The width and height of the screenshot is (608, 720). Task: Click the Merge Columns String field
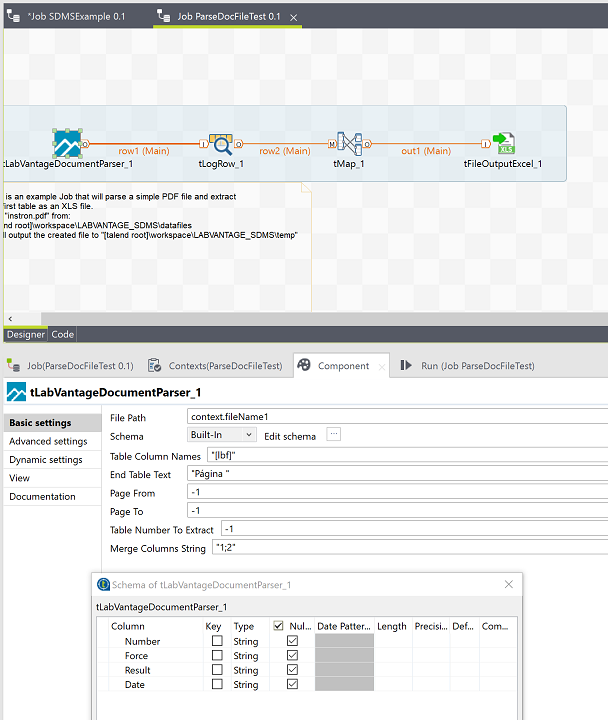(x=410, y=547)
